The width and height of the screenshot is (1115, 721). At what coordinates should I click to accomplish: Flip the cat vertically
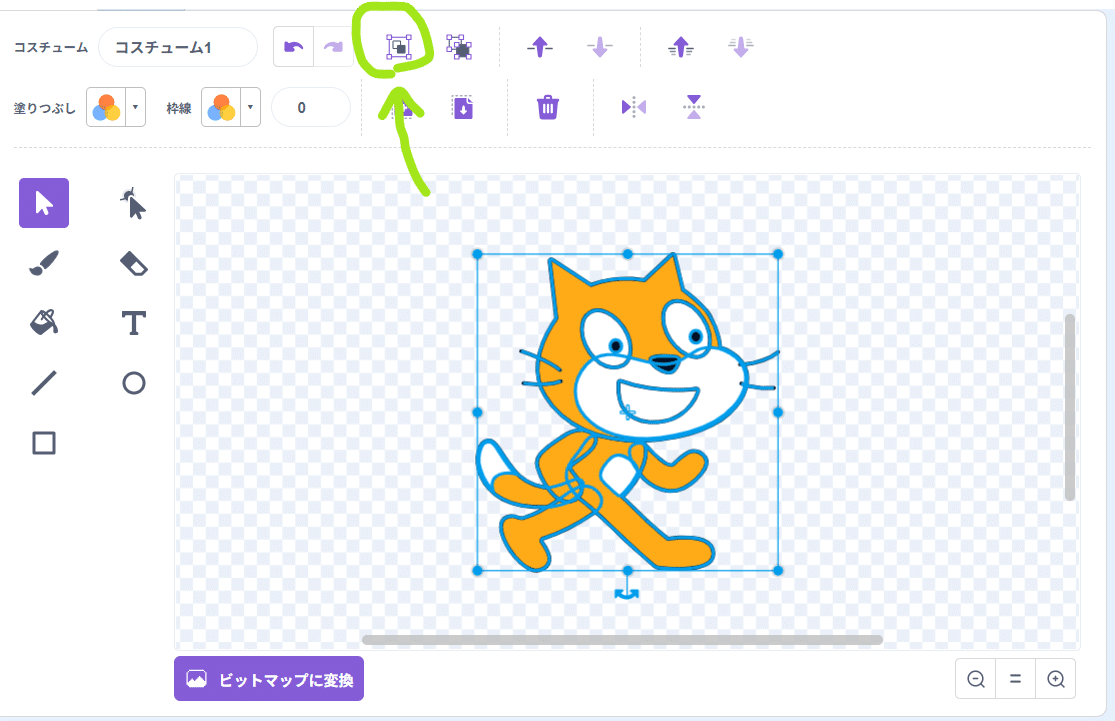click(693, 106)
